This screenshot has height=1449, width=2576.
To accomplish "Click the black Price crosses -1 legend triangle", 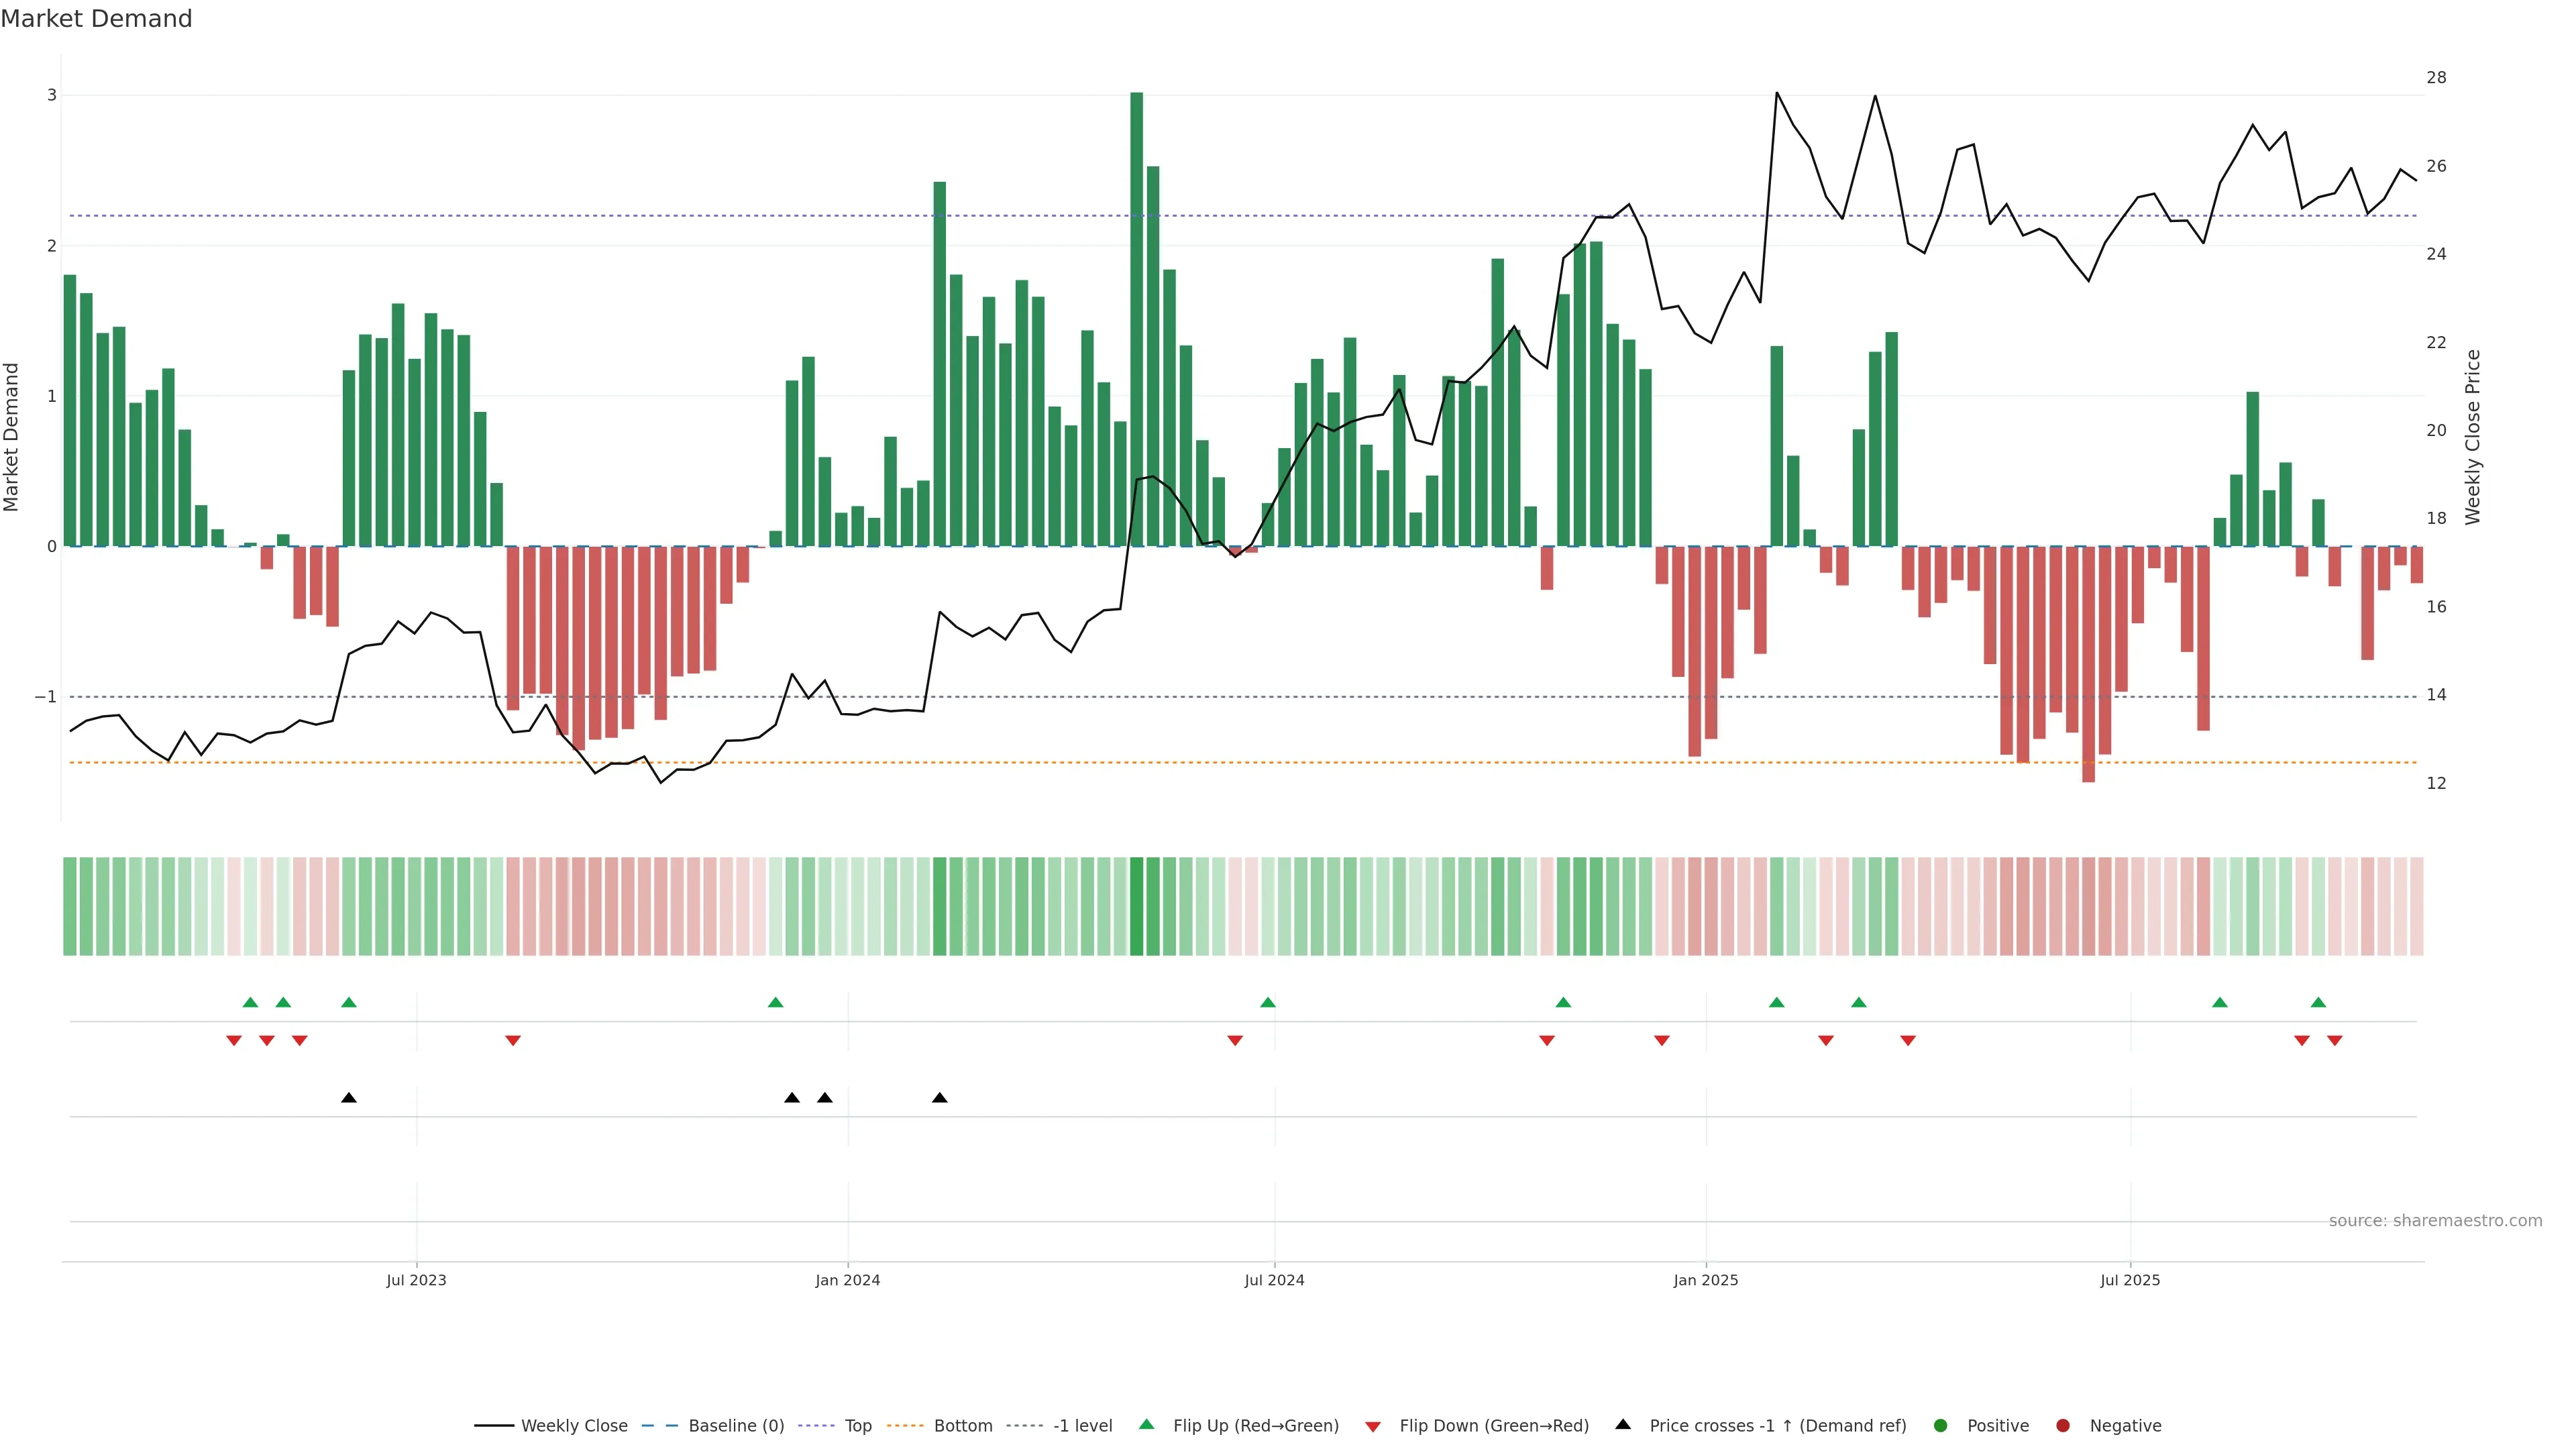I will pos(1623,1425).
